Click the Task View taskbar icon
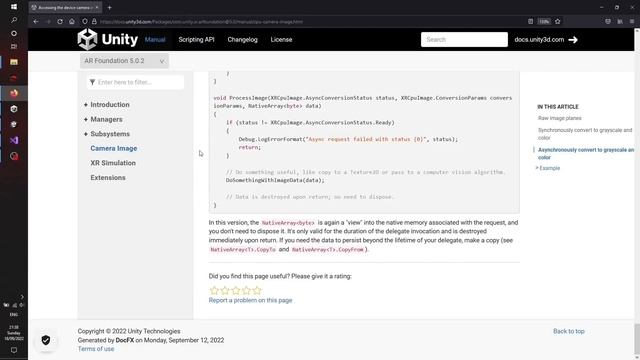 pos(14,47)
